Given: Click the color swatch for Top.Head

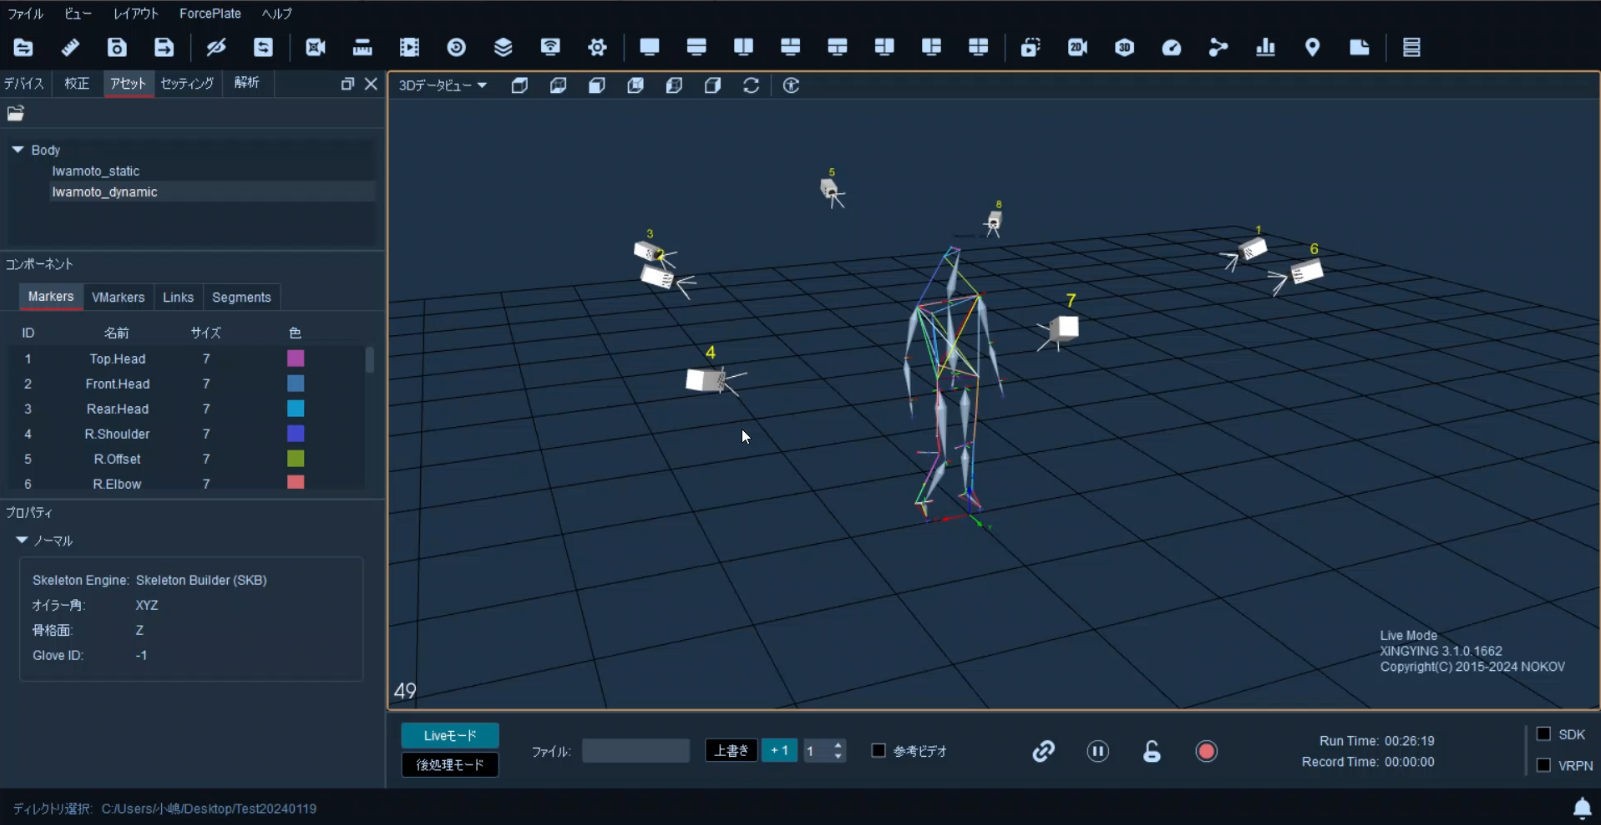Looking at the screenshot, I should pos(295,358).
